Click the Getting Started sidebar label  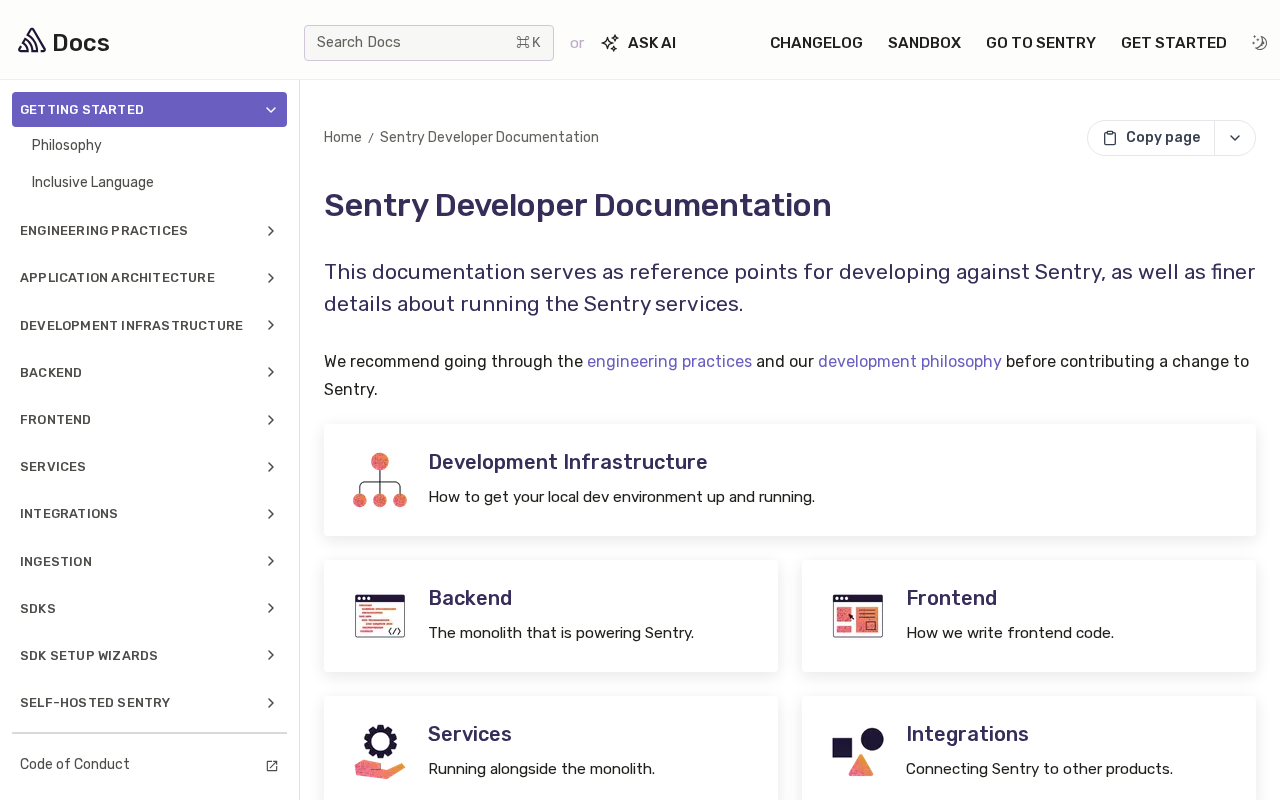82,110
